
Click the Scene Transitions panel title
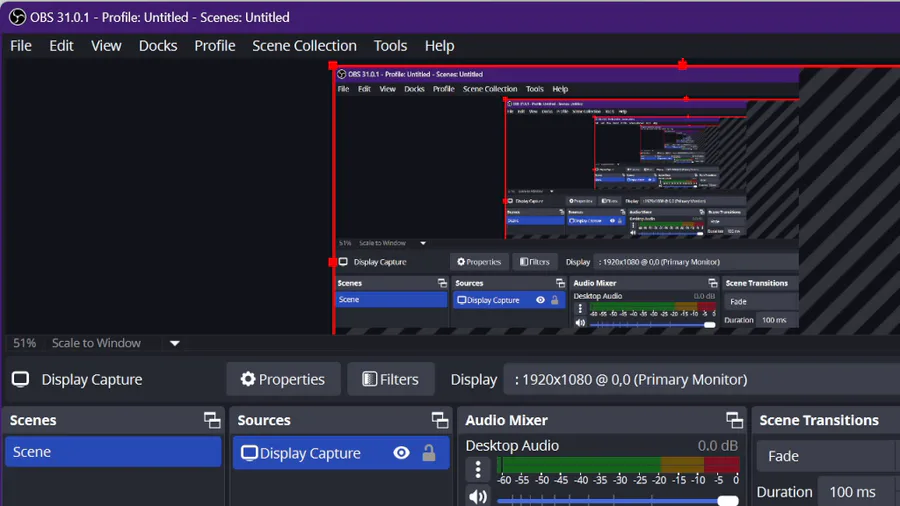point(819,421)
